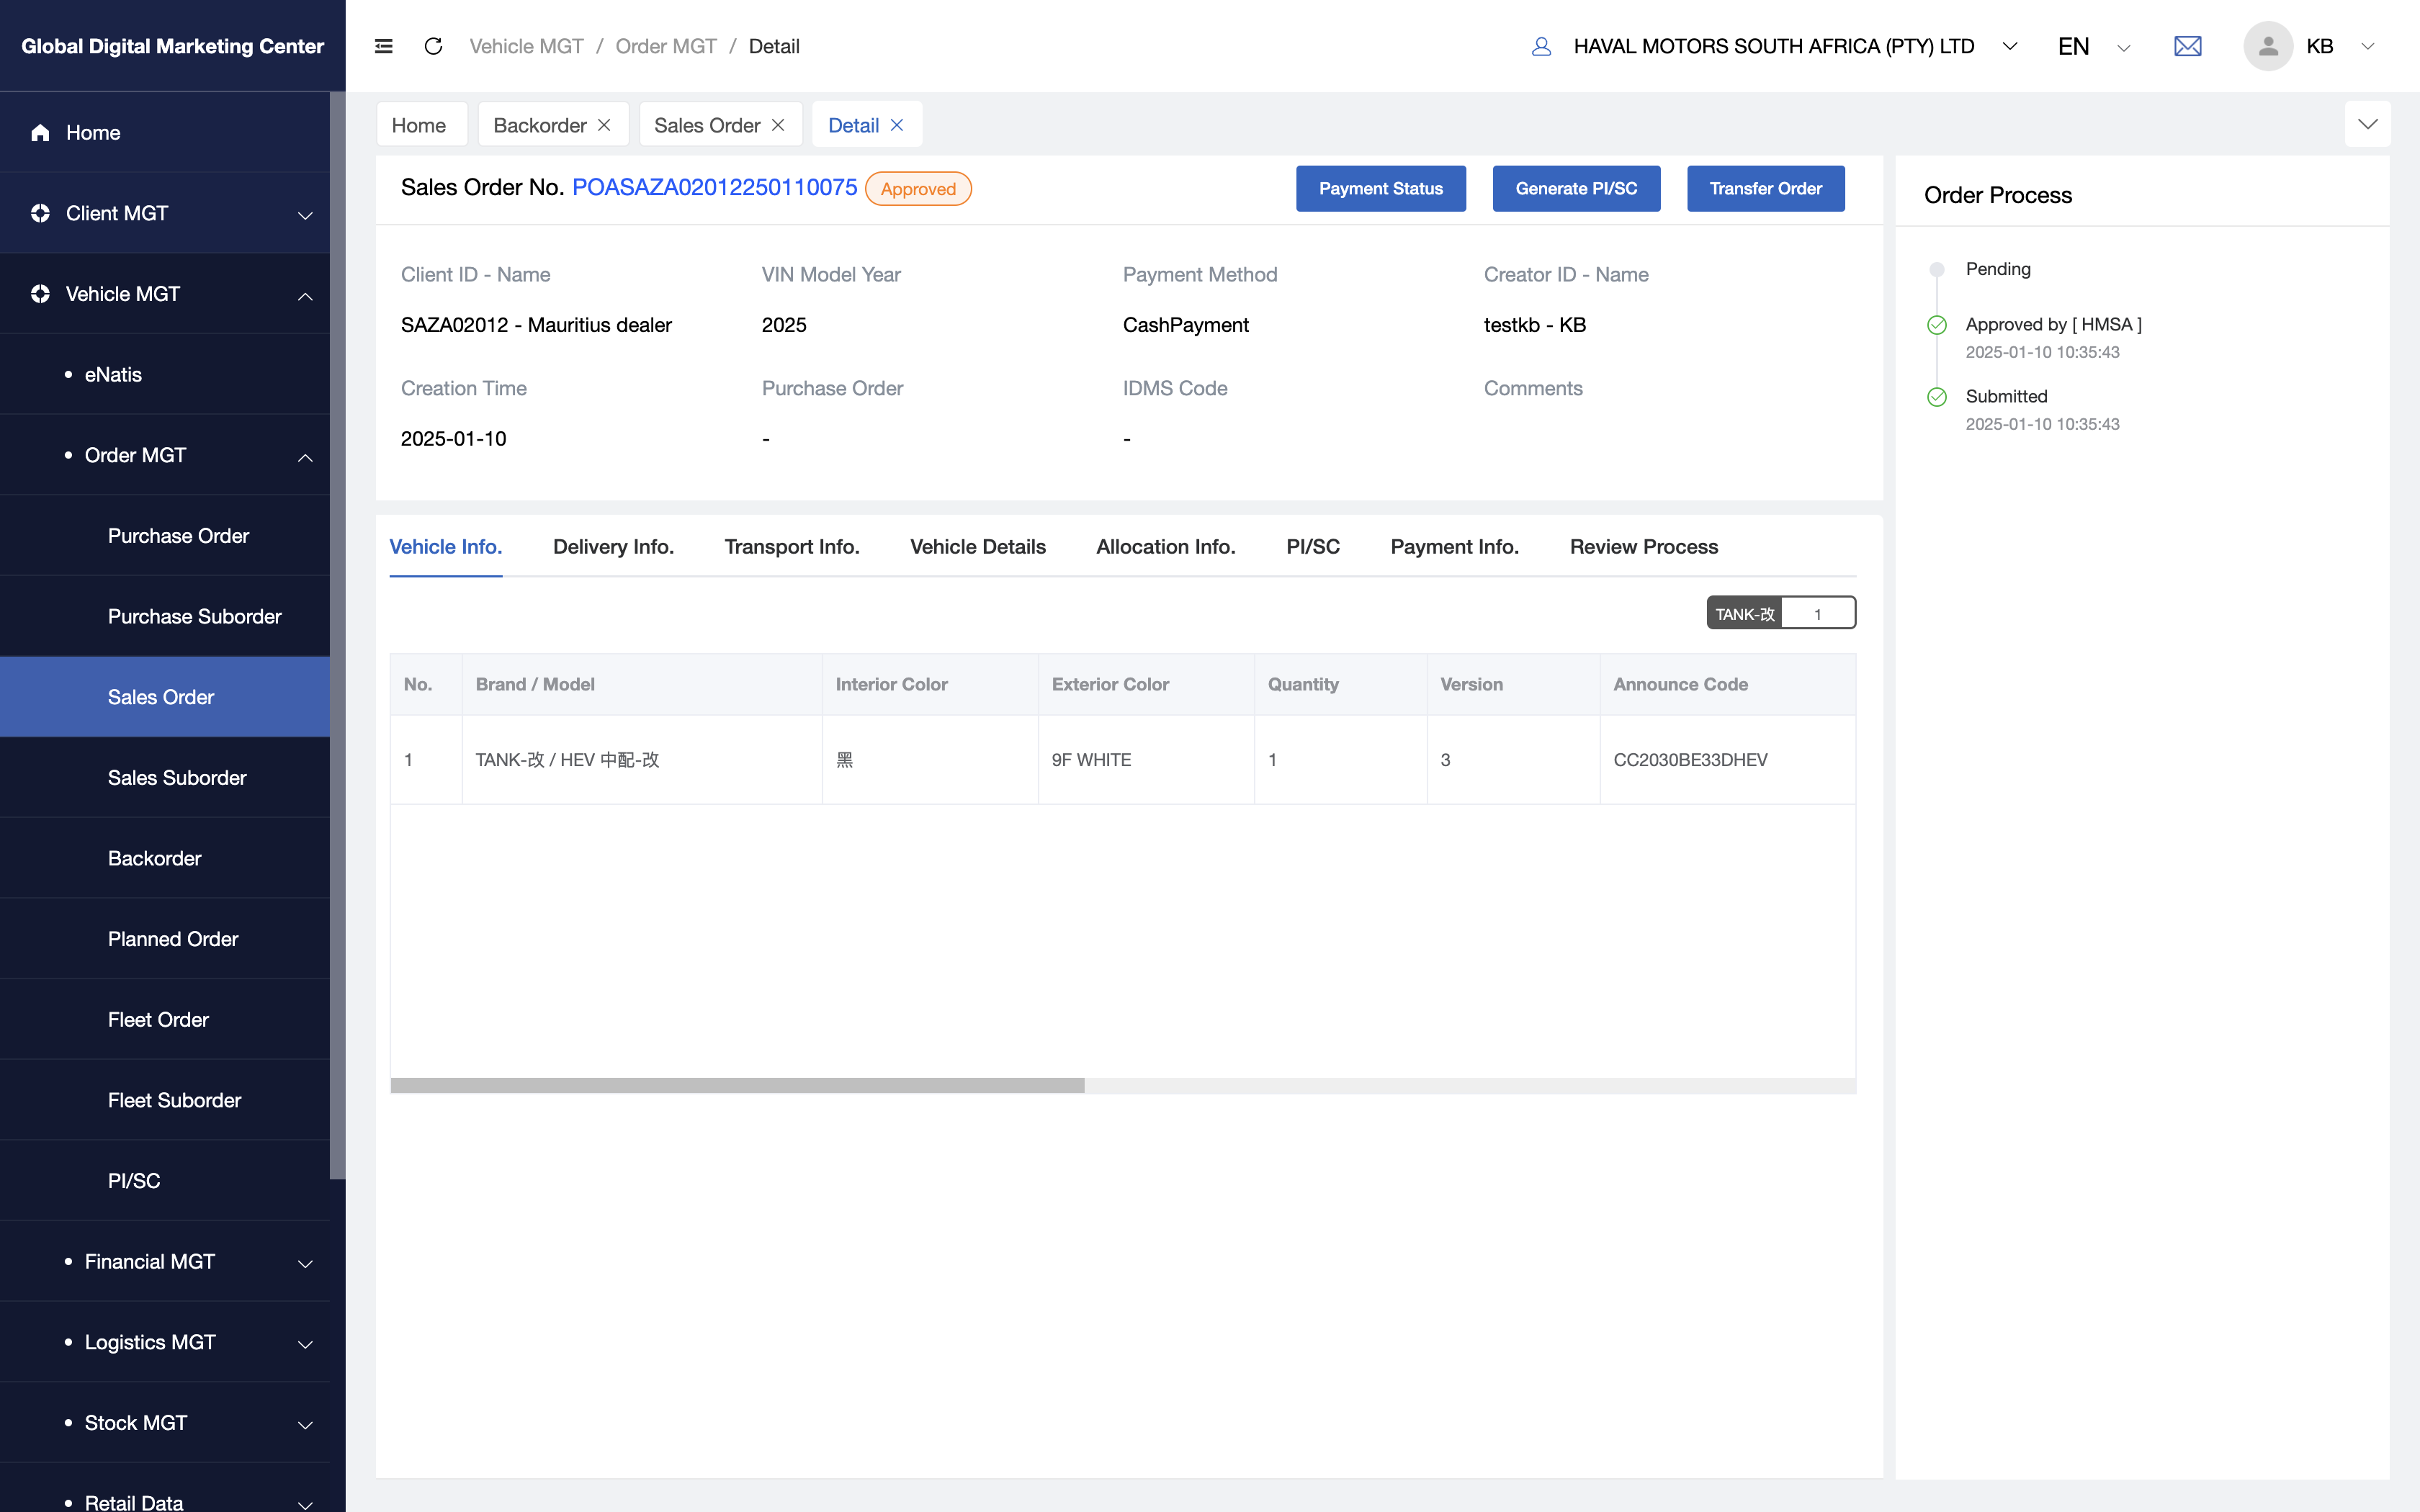The height and width of the screenshot is (1512, 2420).
Task: Click the Submitted step check icon
Action: (1937, 397)
